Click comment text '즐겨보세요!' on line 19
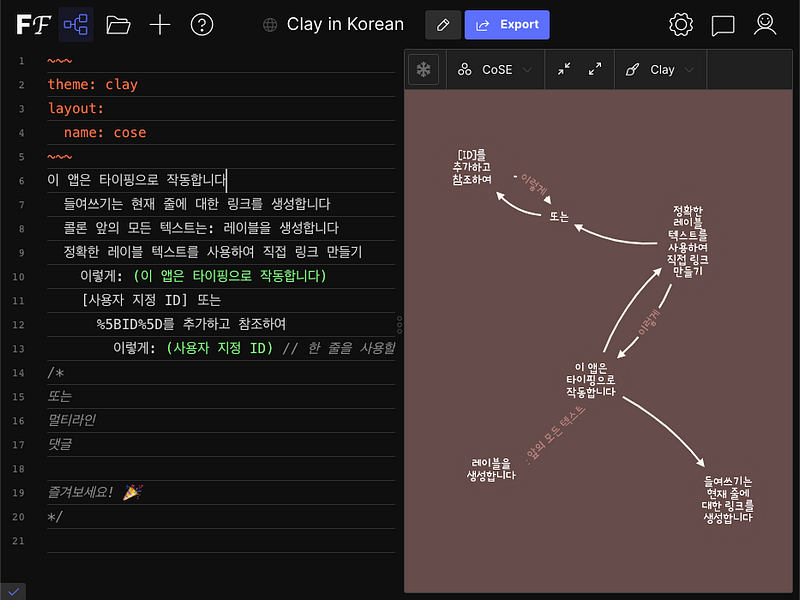Viewport: 800px width, 600px height. pos(80,492)
